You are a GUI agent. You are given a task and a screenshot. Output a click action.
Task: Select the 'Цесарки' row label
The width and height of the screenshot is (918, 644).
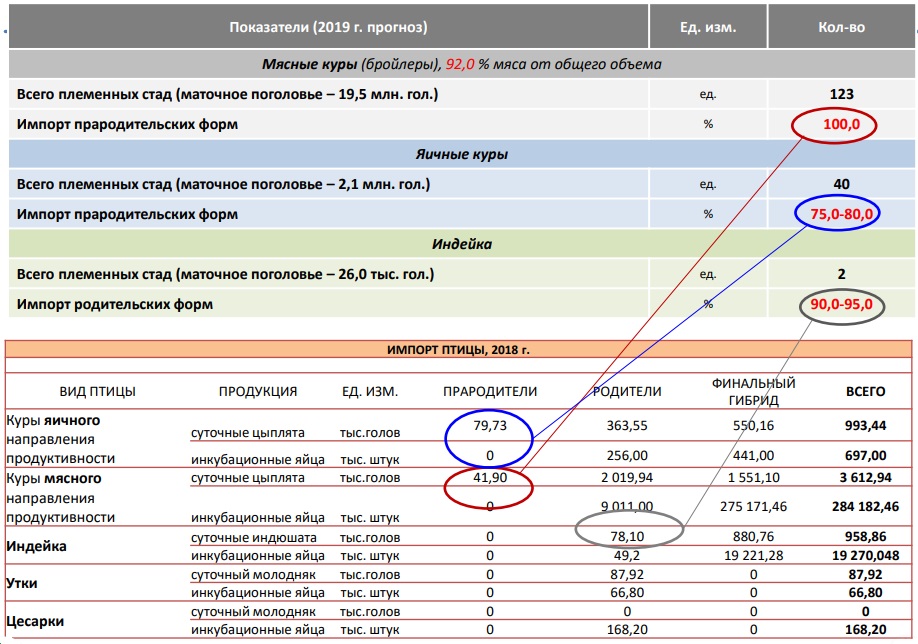click(35, 621)
